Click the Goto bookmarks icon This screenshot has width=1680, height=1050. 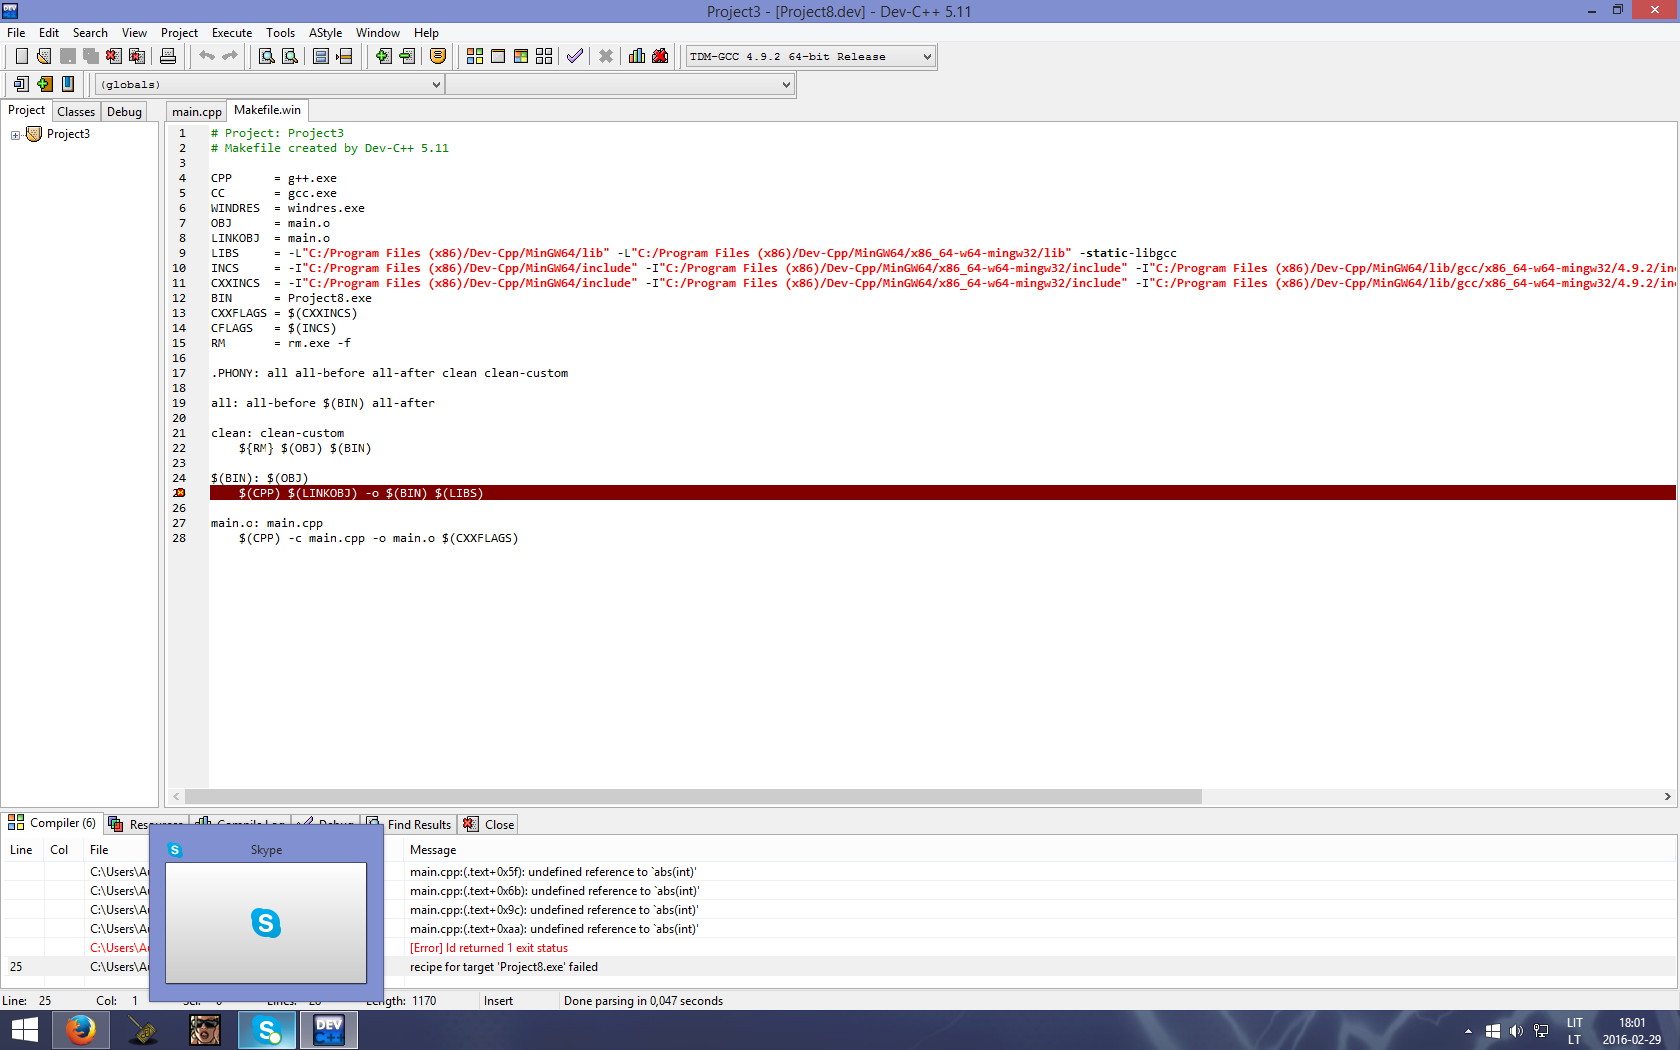[67, 84]
